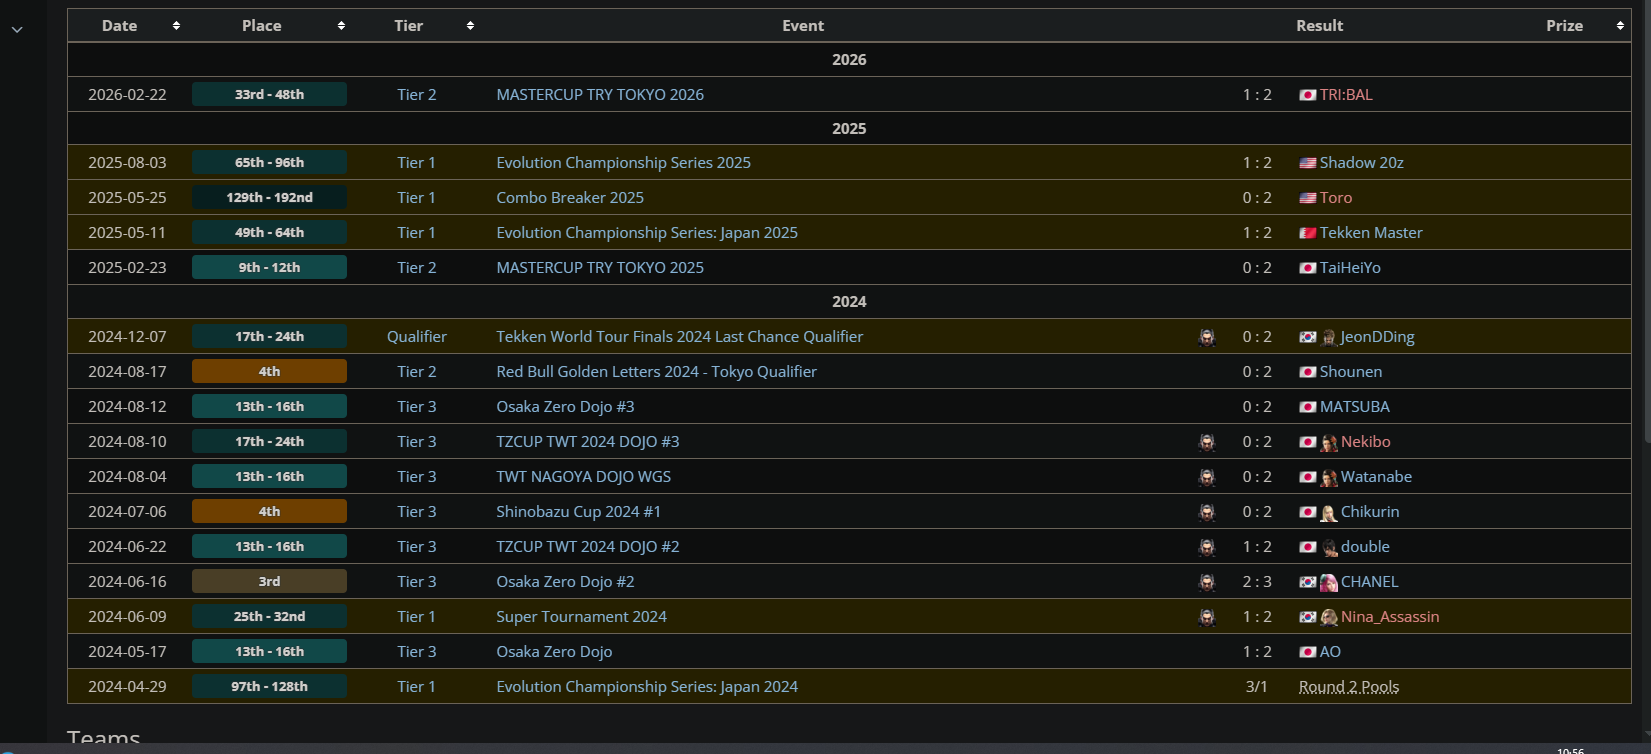The width and height of the screenshot is (1651, 754).
Task: Click the character icon in the Osaka Zero Dojo #2 event row
Action: (1207, 582)
